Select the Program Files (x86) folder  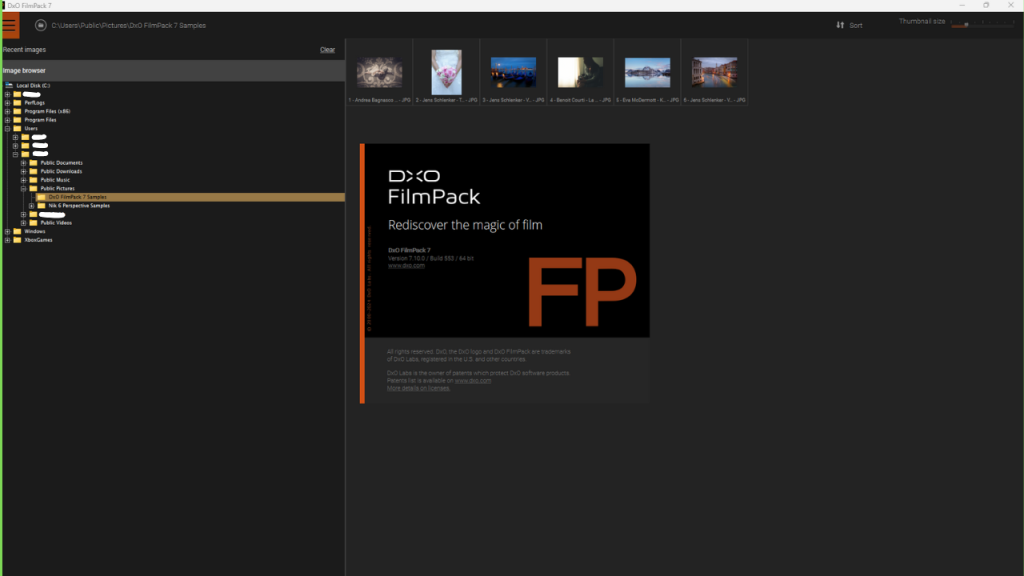pos(47,112)
